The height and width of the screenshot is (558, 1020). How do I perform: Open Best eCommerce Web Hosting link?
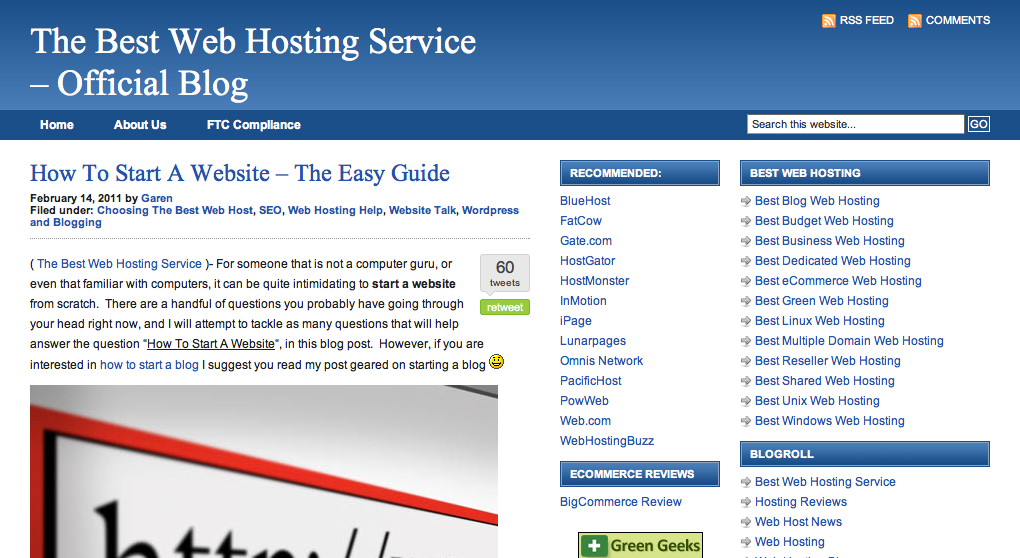click(x=838, y=281)
